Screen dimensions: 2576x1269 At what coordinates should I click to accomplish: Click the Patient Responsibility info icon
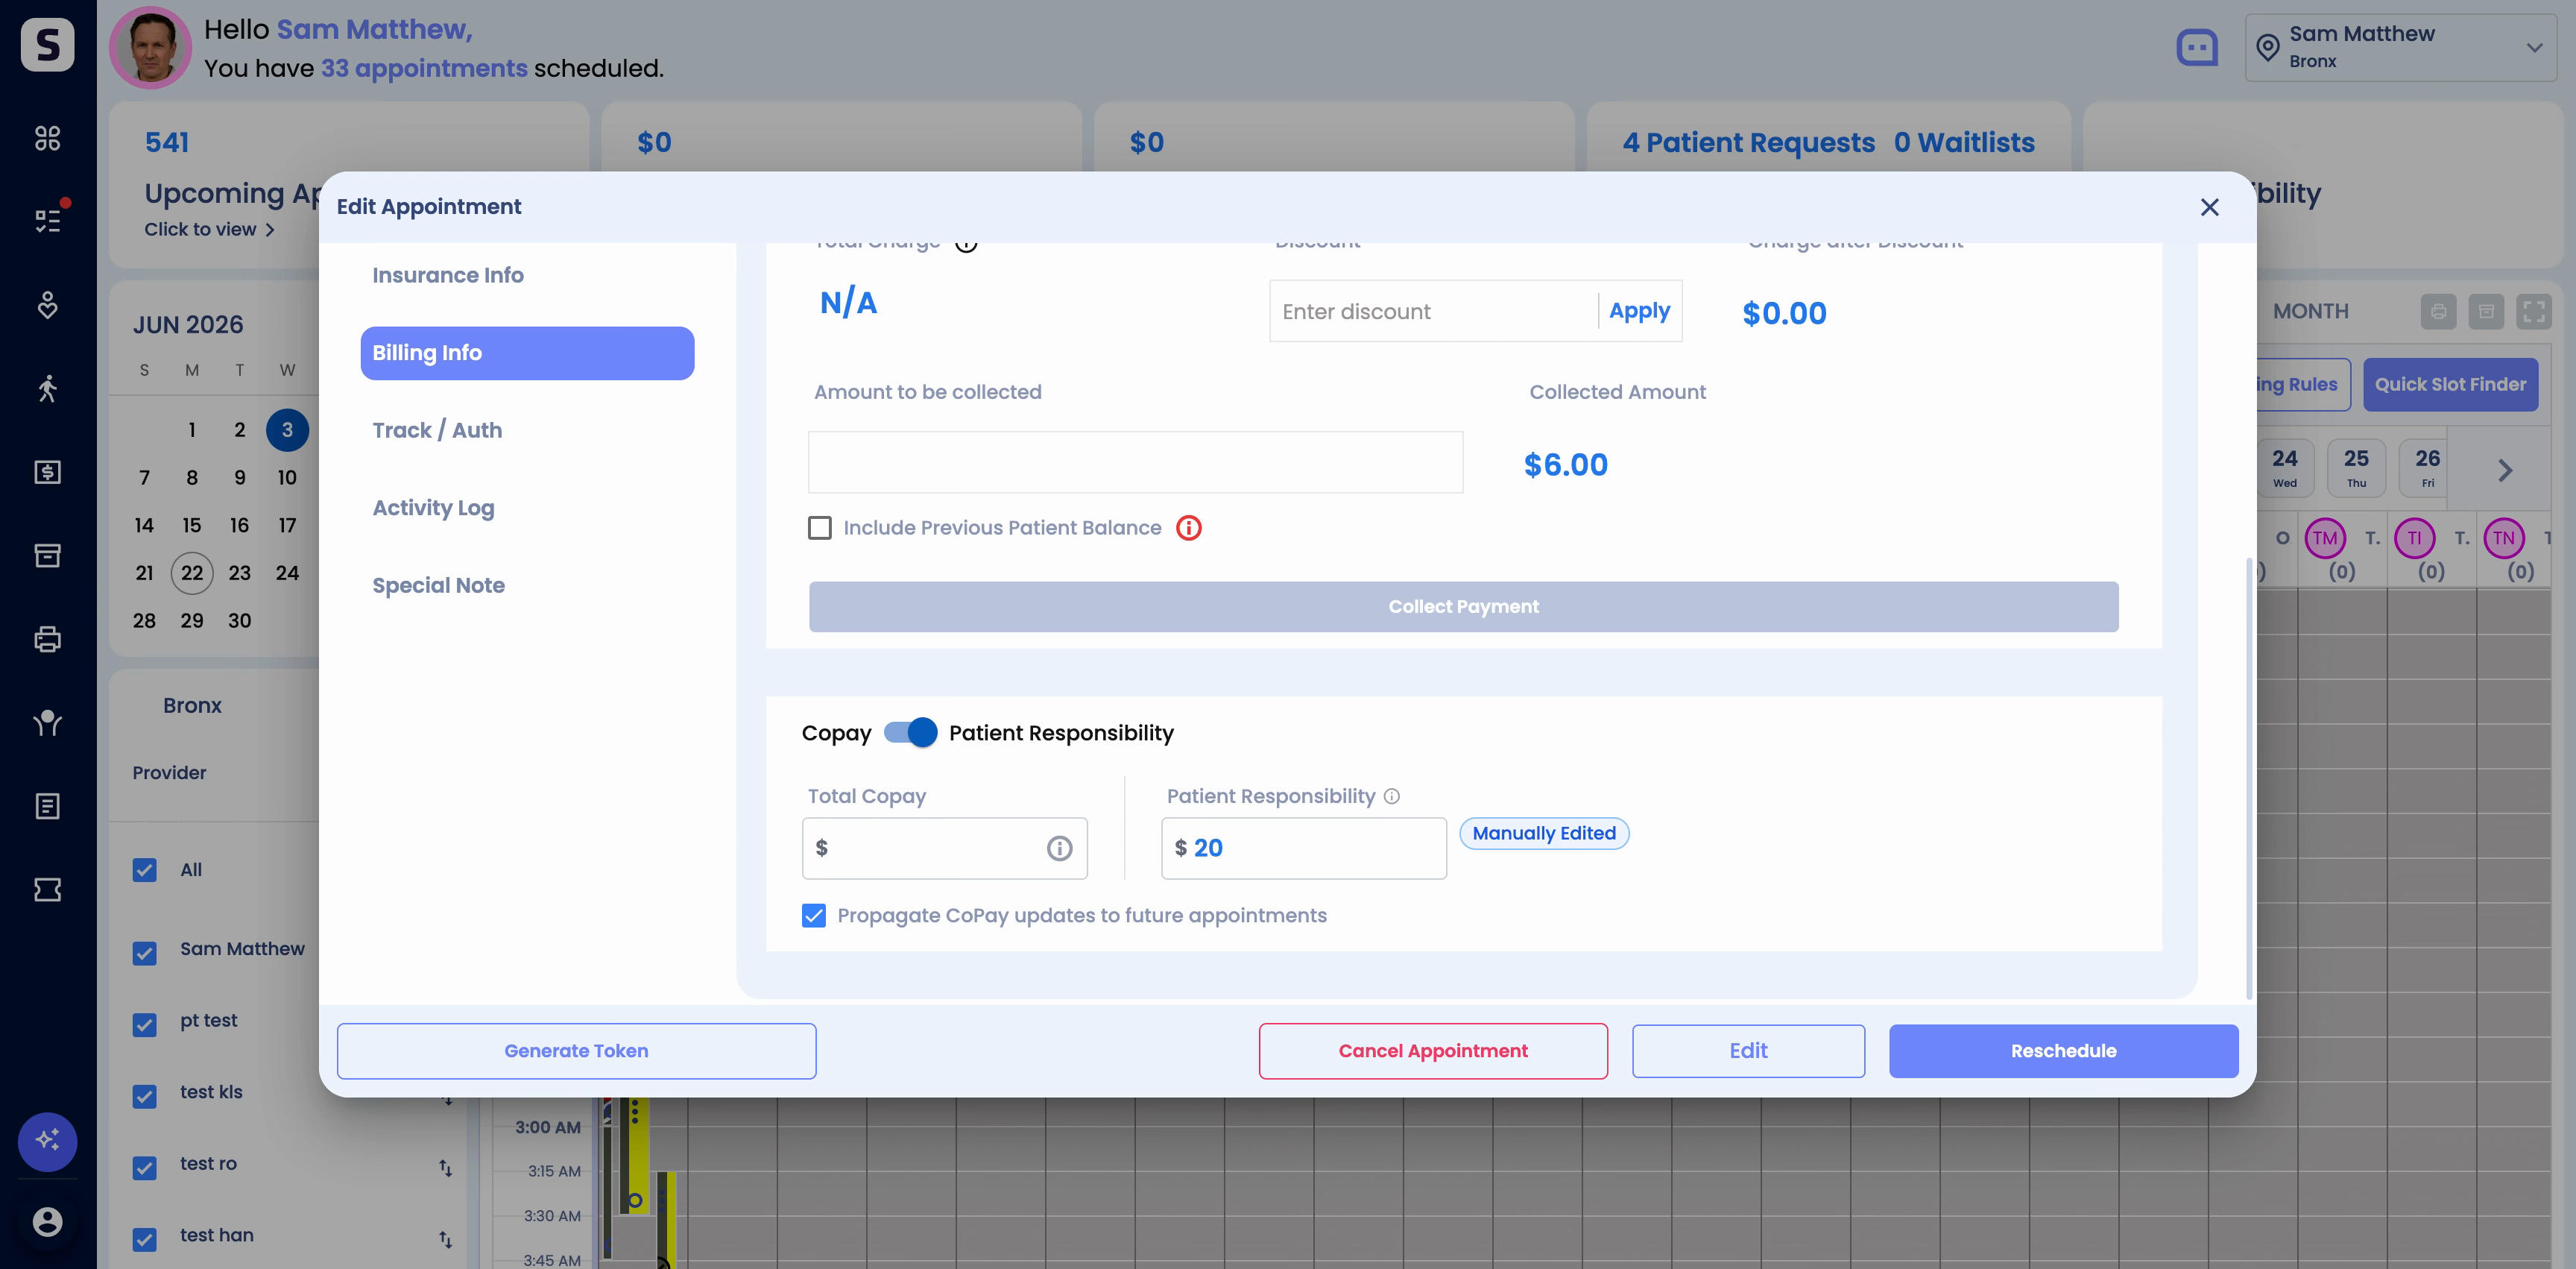coord(1391,796)
